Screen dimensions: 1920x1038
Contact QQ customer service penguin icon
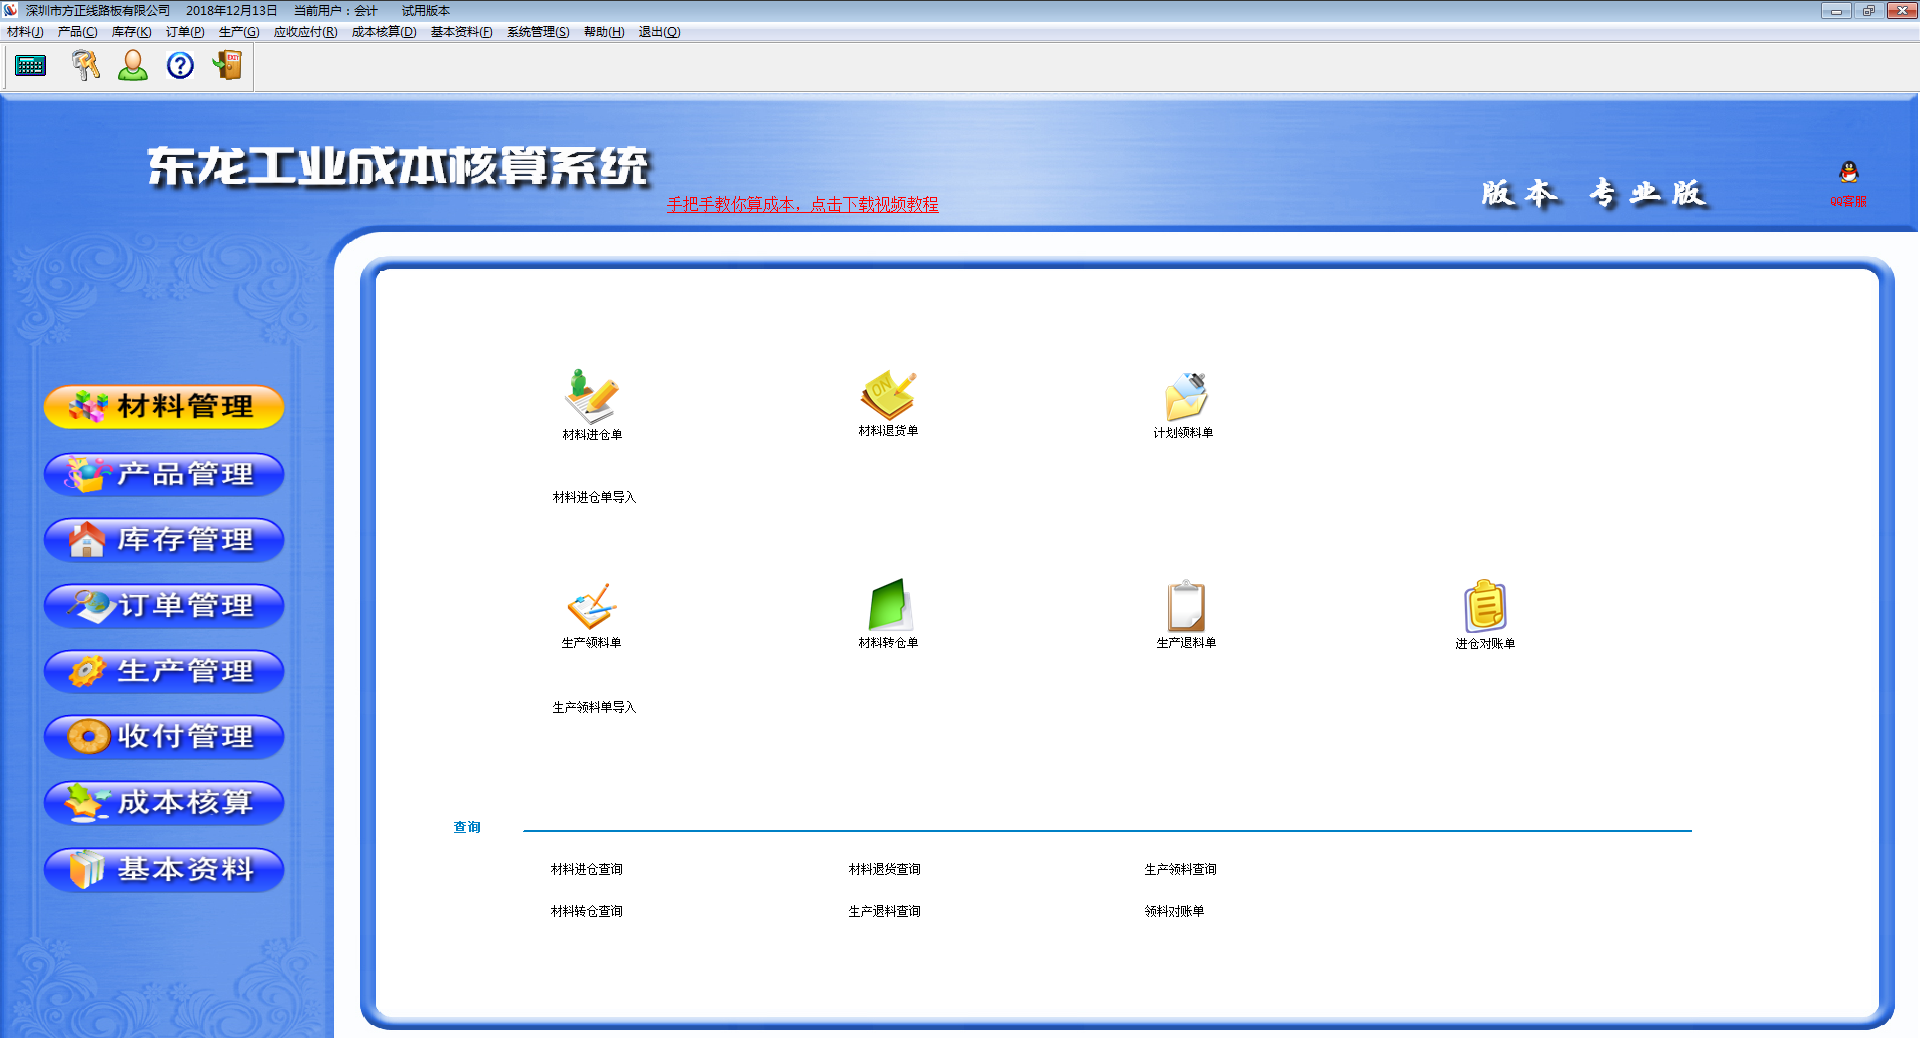point(1848,174)
